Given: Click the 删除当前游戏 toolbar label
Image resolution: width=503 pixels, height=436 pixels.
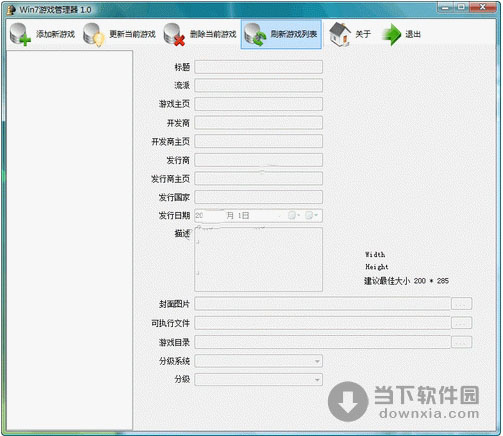Looking at the screenshot, I should [x=213, y=34].
